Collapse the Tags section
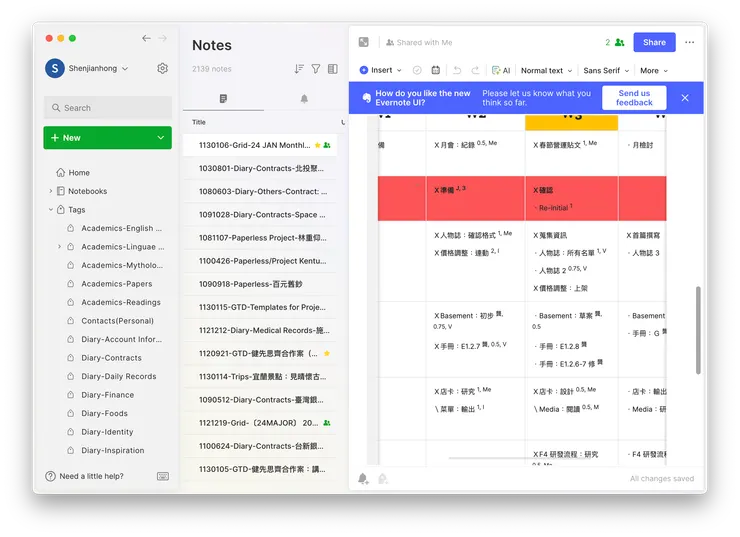740x537 pixels. click(50, 210)
